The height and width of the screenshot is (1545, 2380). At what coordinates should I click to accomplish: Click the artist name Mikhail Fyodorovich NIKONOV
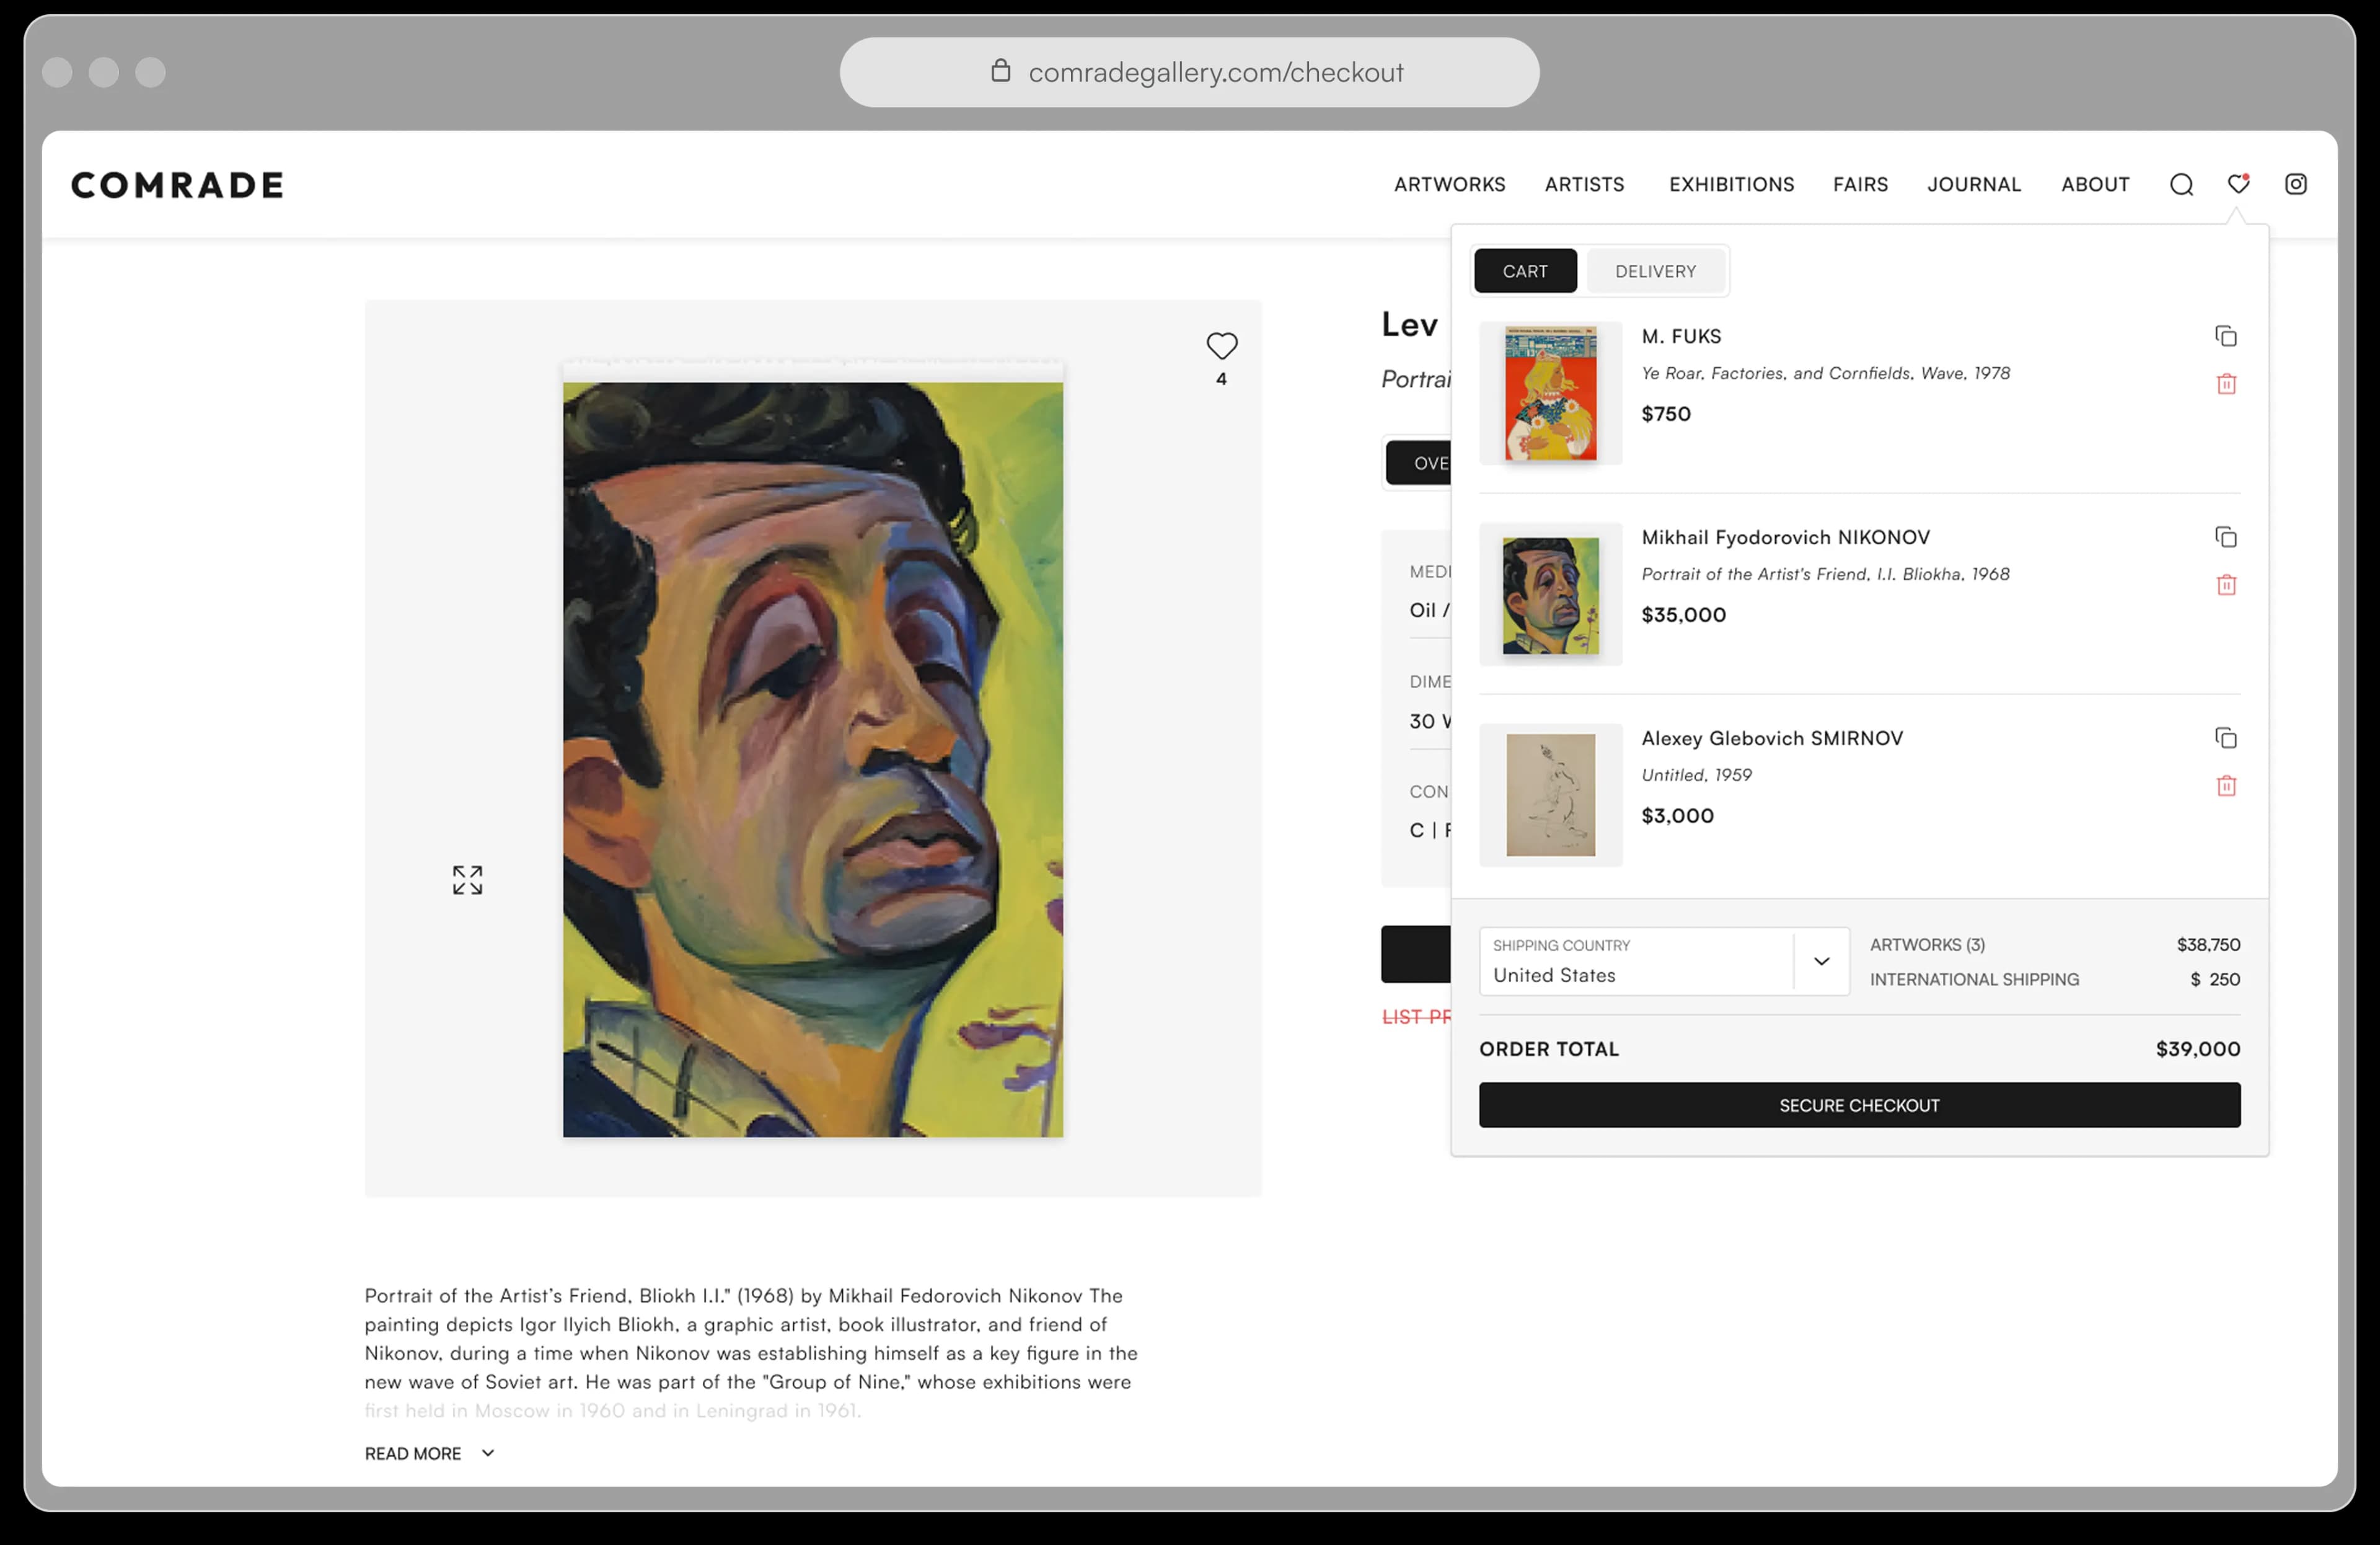[1785, 537]
